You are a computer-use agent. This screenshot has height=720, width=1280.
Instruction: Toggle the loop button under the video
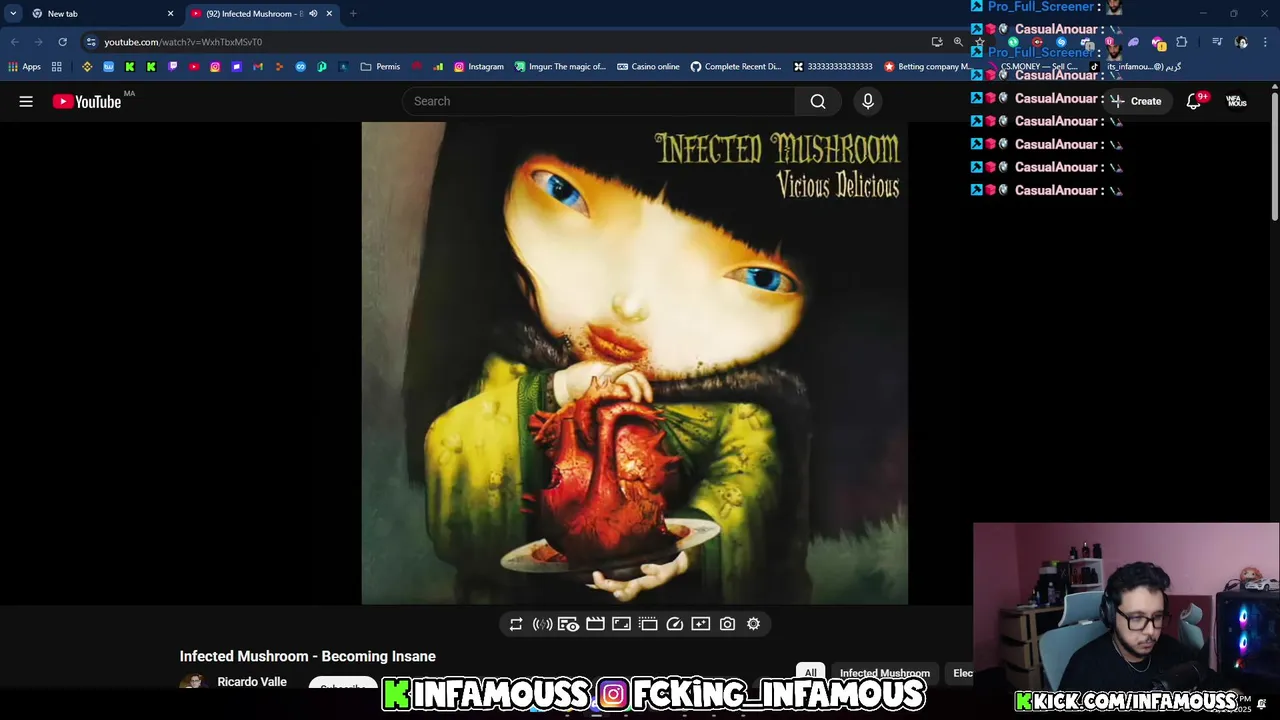[x=516, y=624]
